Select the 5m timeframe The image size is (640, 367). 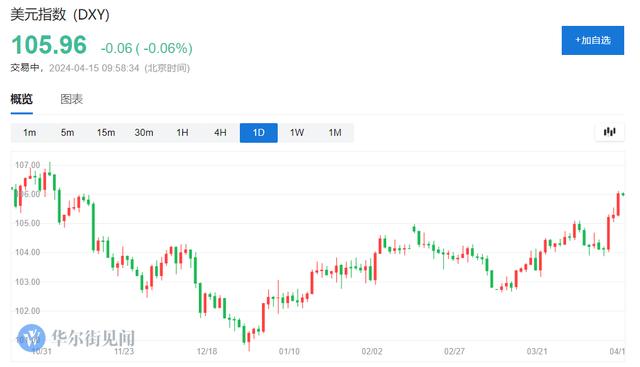coord(67,133)
